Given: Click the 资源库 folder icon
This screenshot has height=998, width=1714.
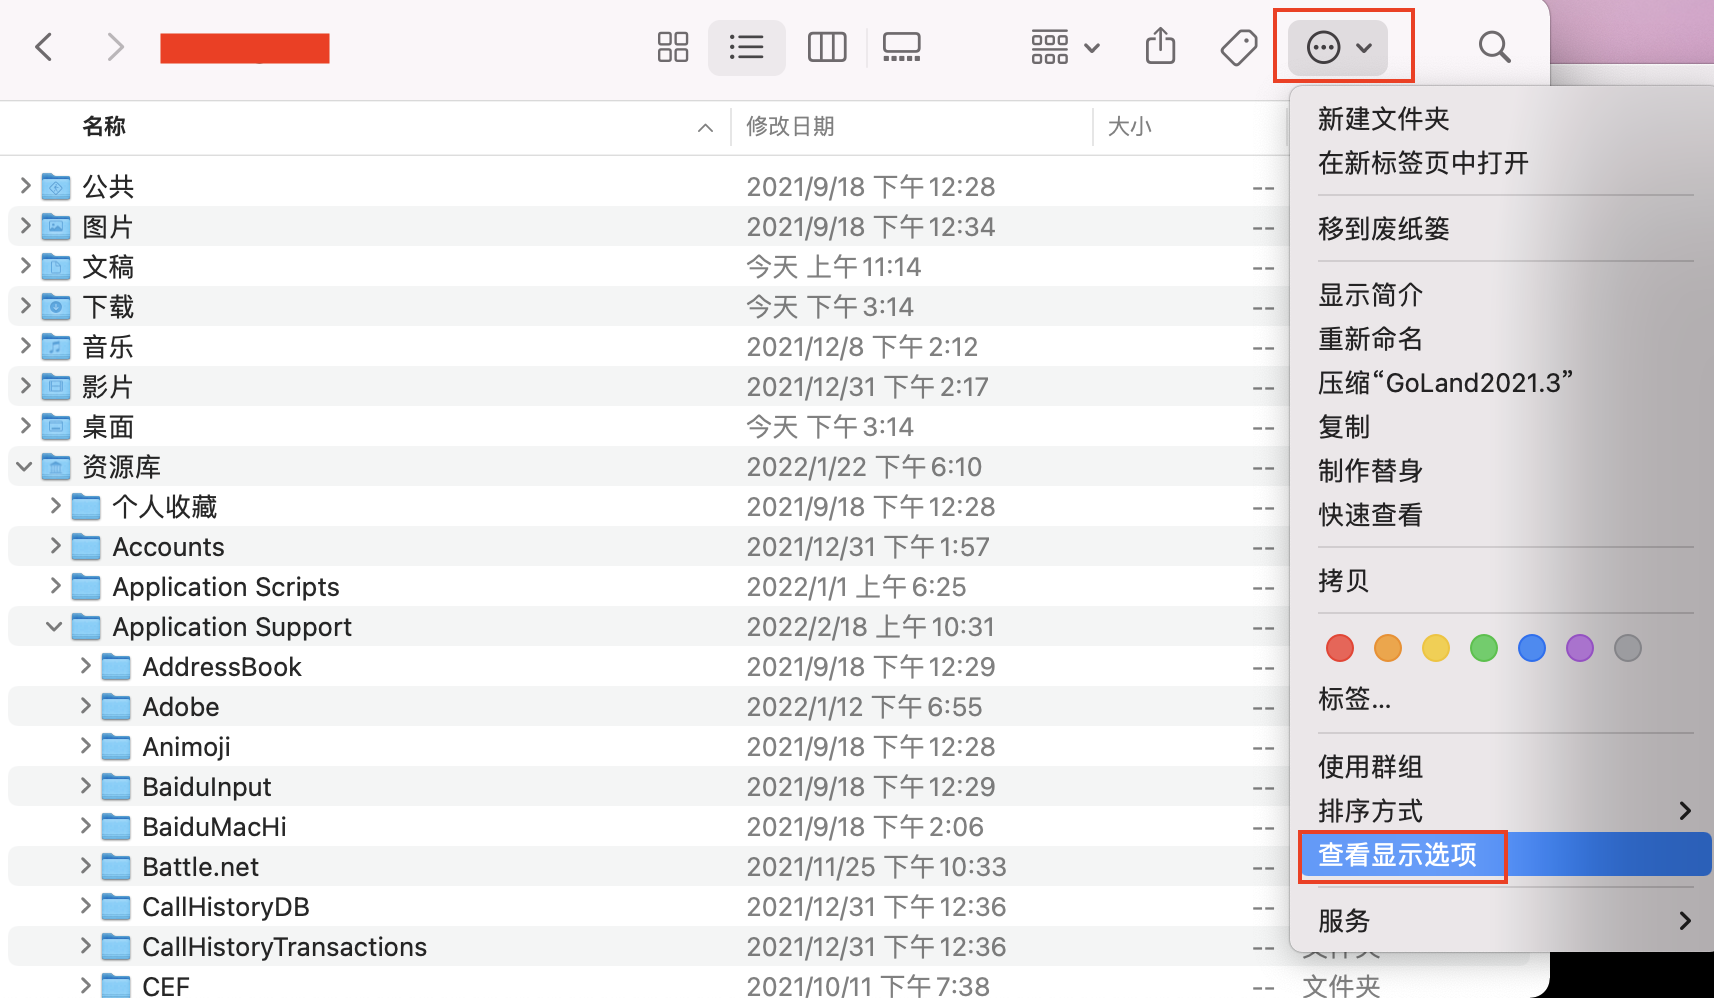Looking at the screenshot, I should pyautogui.click(x=56, y=467).
